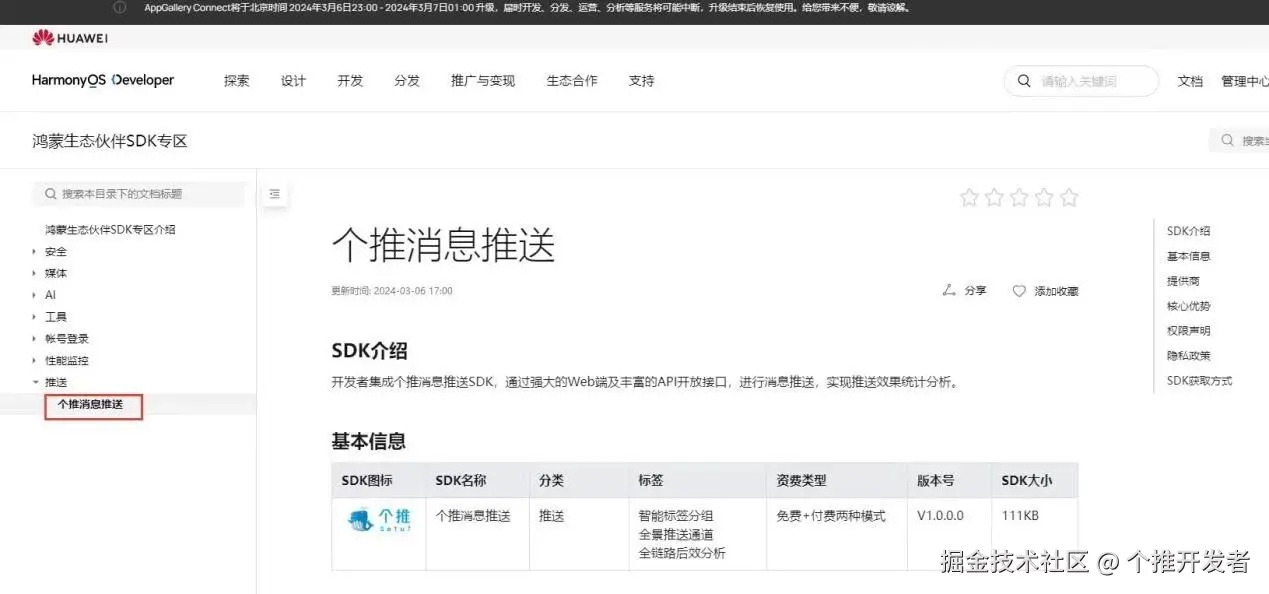The image size is (1269, 594).
Task: Open the 生态合作 menu
Action: [572, 81]
